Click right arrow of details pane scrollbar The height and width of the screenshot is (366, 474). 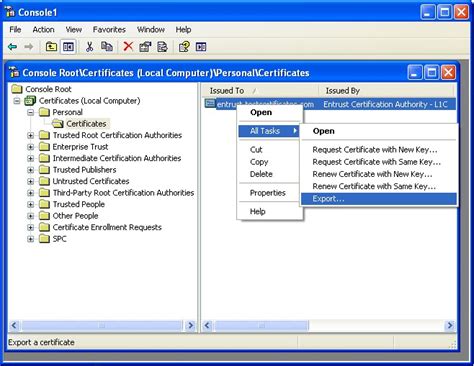click(450, 325)
